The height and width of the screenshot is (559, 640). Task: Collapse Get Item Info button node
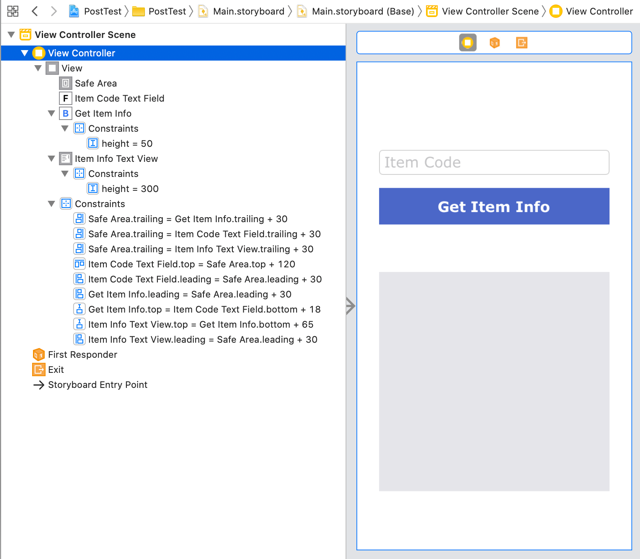tap(51, 113)
